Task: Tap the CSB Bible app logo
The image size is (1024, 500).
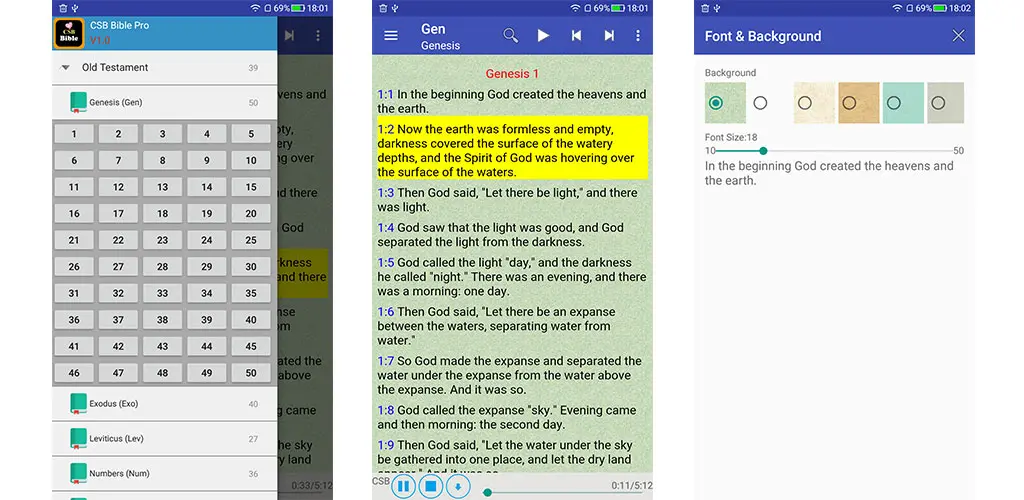Action: (x=69, y=33)
